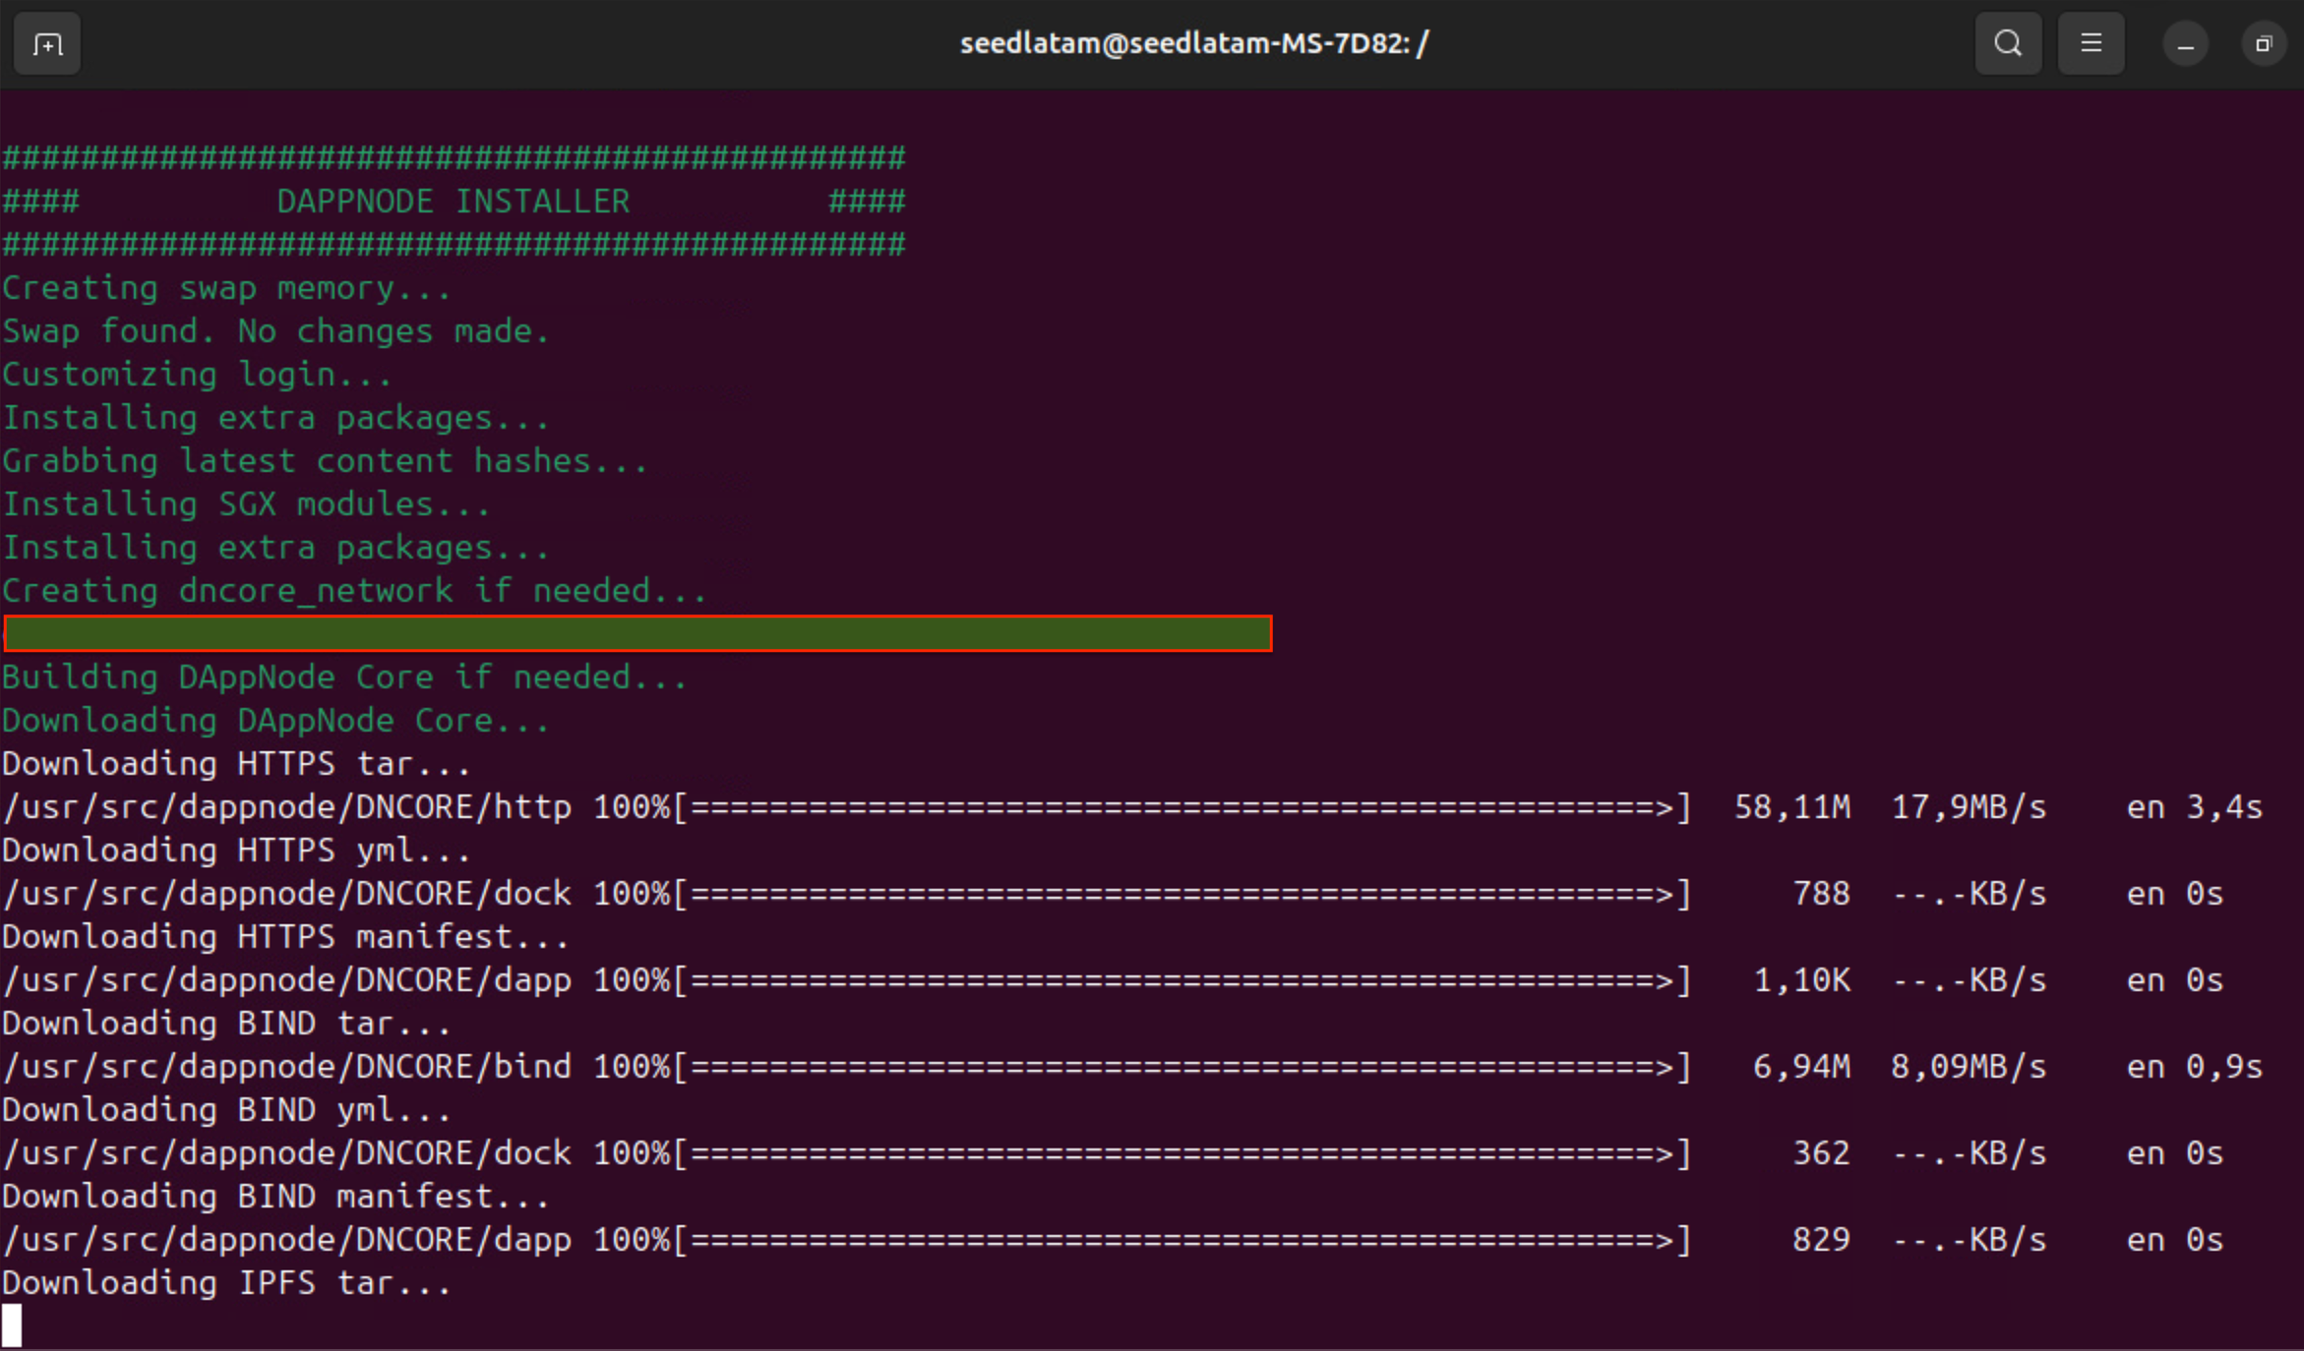Restore the terminal window size
This screenshot has height=1351, width=2304.
2263,44
